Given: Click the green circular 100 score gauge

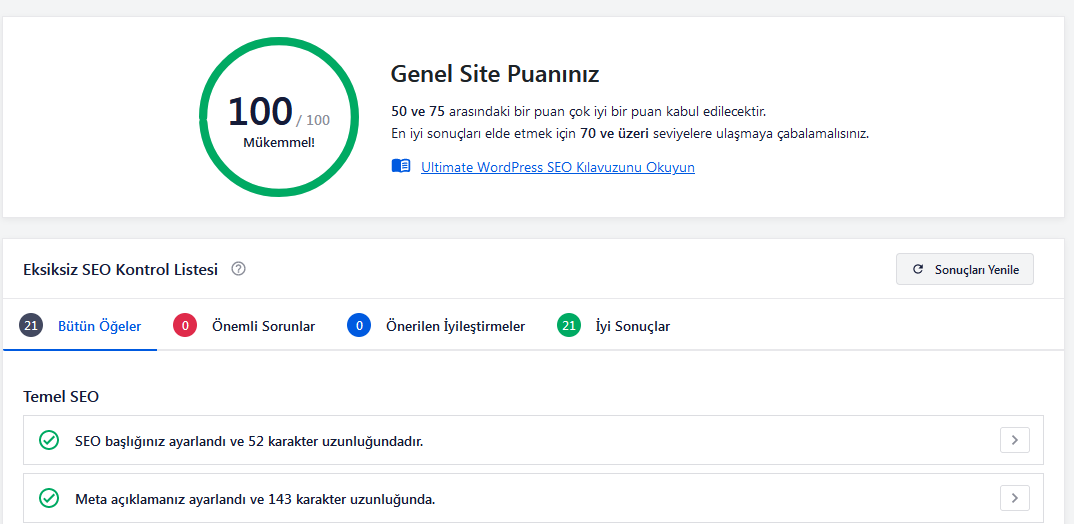Looking at the screenshot, I should tap(279, 116).
